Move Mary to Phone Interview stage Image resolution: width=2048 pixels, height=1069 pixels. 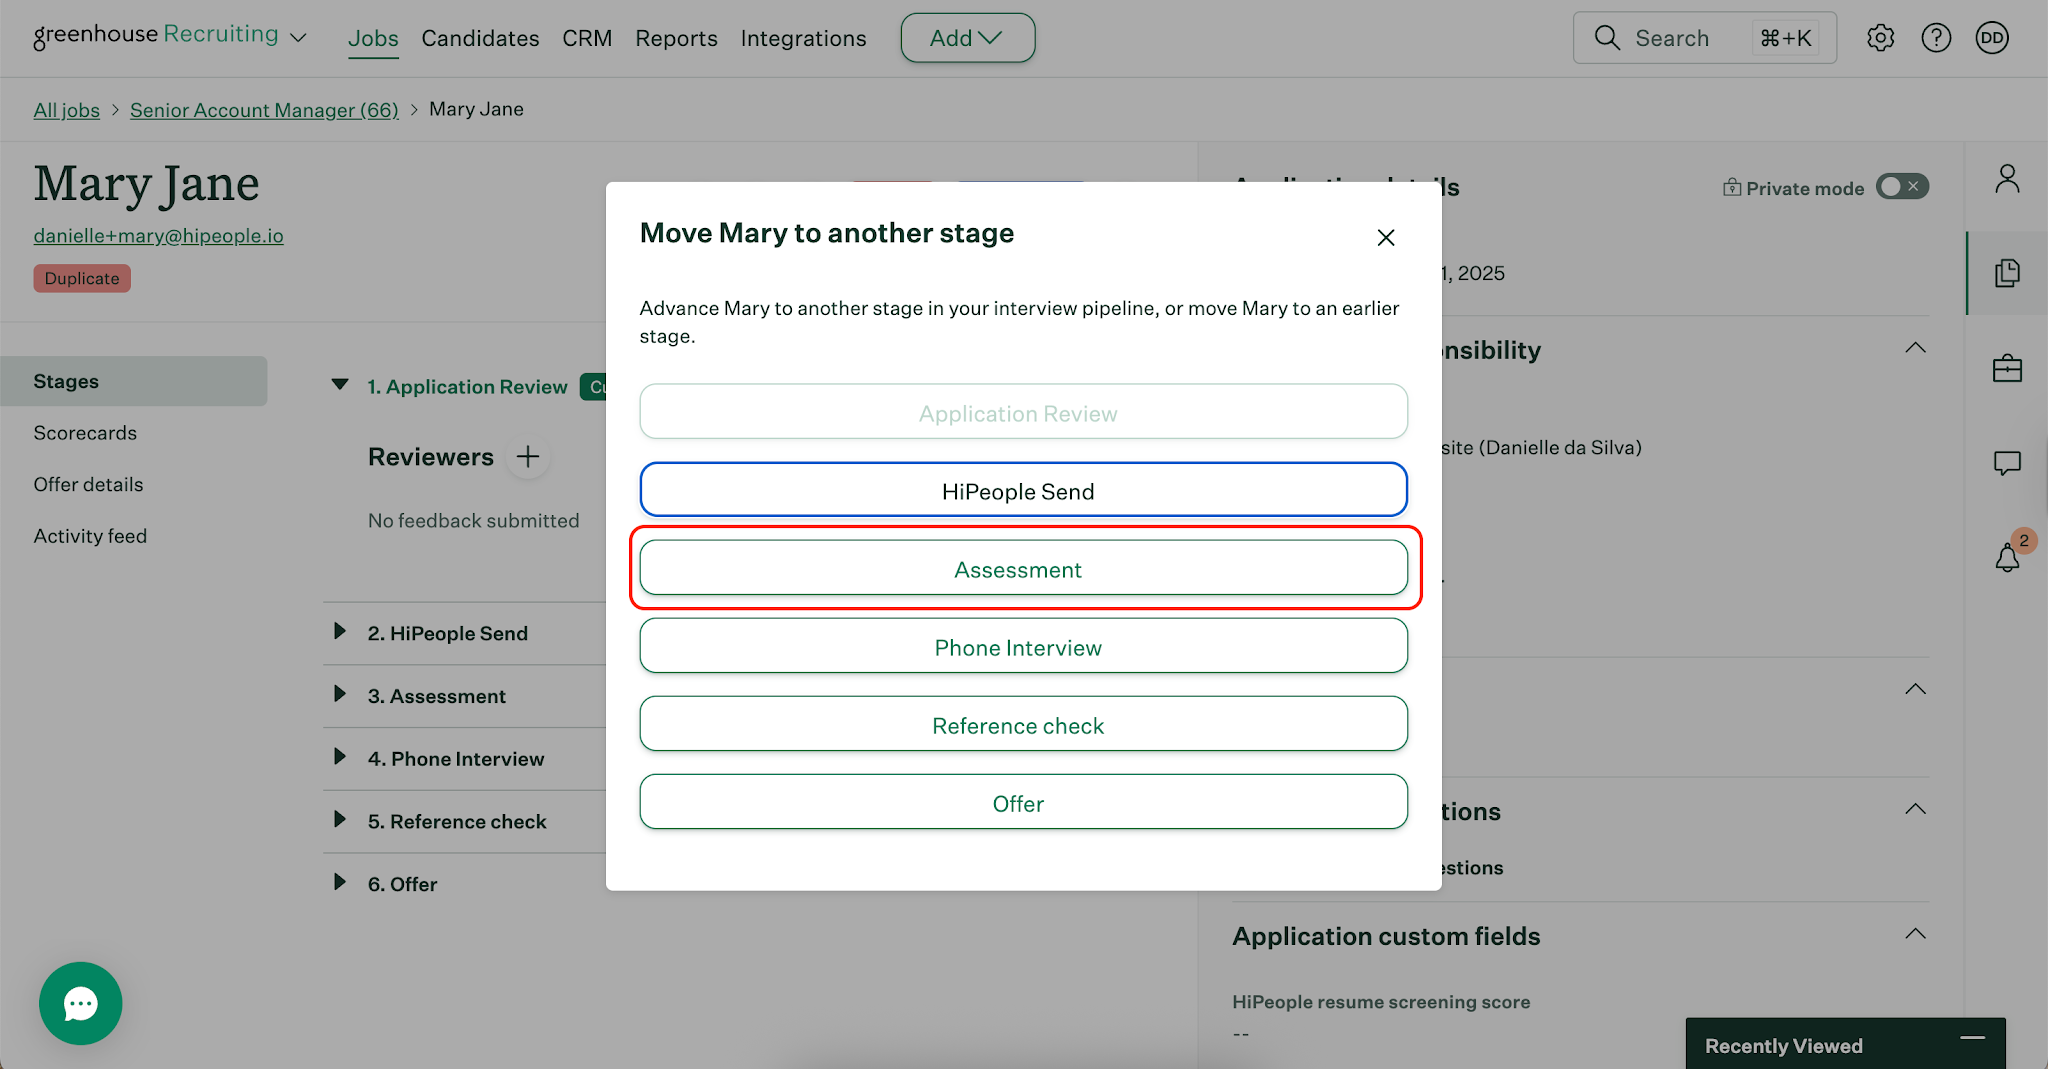[x=1023, y=646]
